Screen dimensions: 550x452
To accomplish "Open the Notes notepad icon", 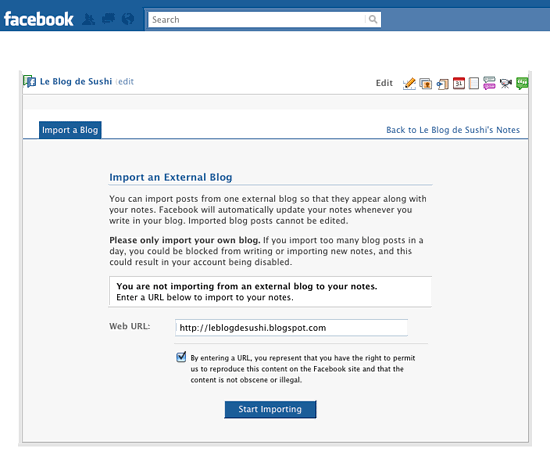I will click(474, 83).
